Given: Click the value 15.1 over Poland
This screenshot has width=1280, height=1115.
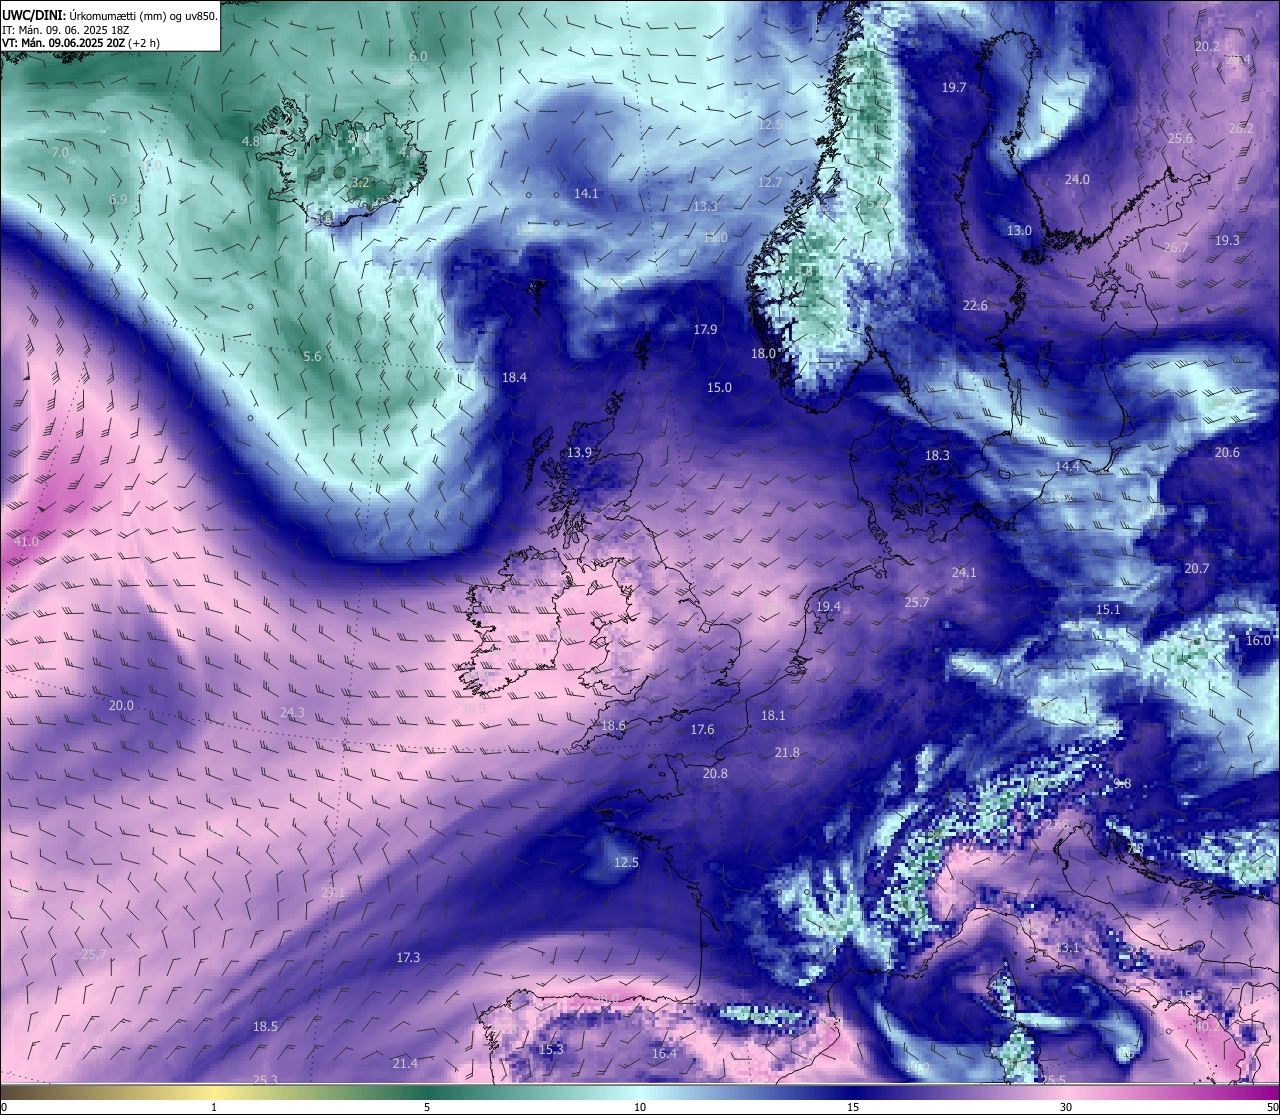Looking at the screenshot, I should [1108, 610].
